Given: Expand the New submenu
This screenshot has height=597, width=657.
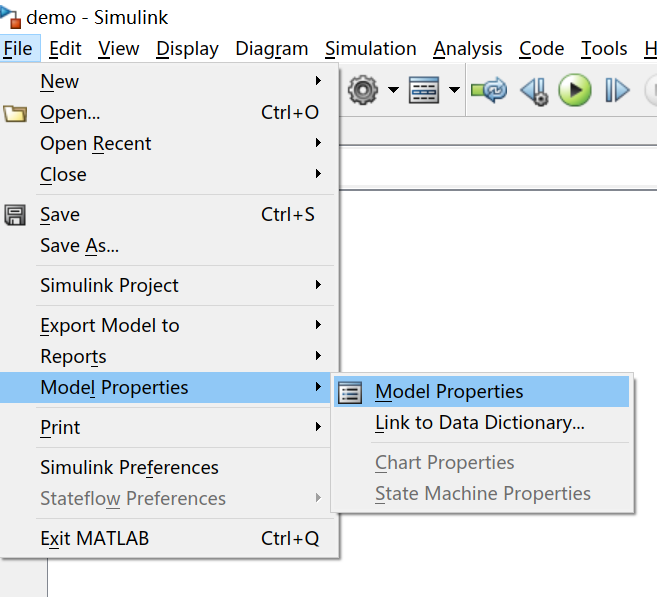Looking at the screenshot, I should click(169, 81).
